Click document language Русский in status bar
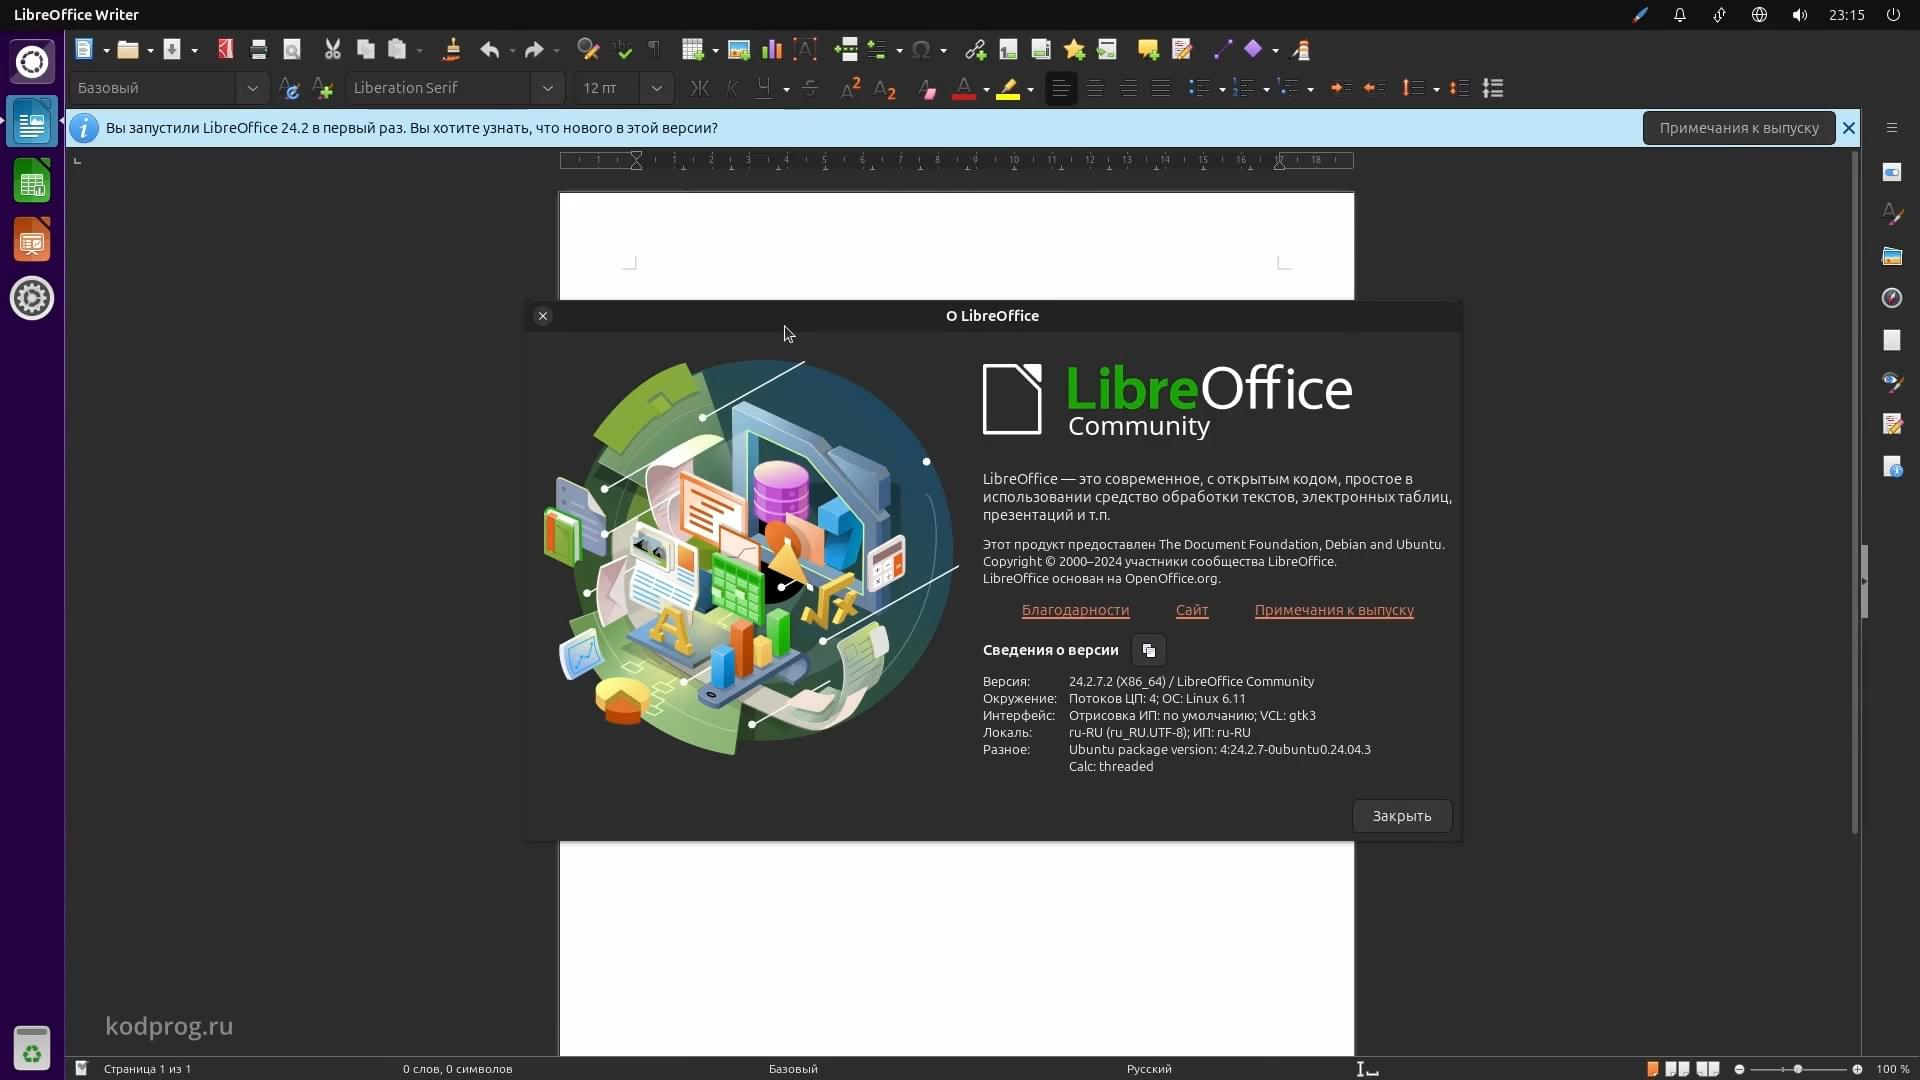The image size is (1920, 1080). coord(1149,1069)
